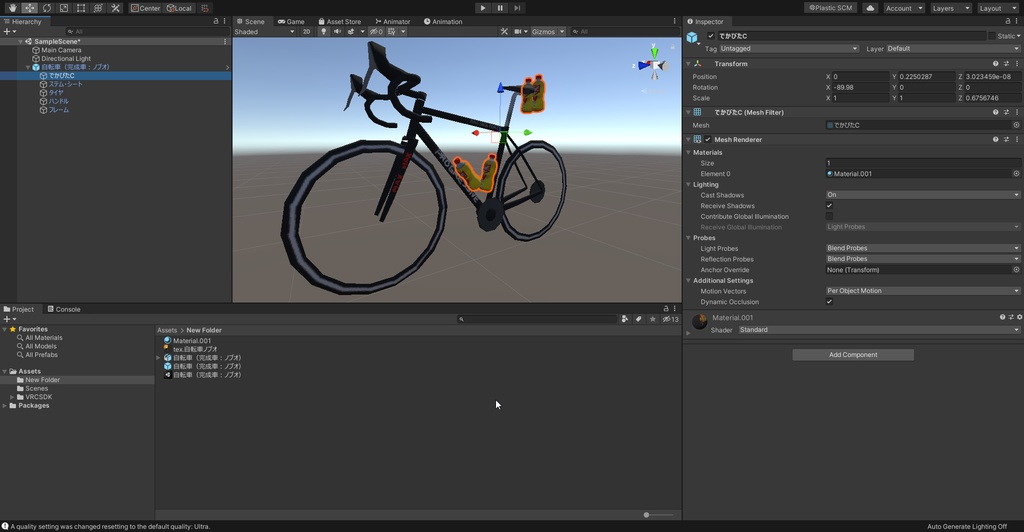Toggle grid snapping icon
The height and width of the screenshot is (532, 1024).
(x=204, y=8)
